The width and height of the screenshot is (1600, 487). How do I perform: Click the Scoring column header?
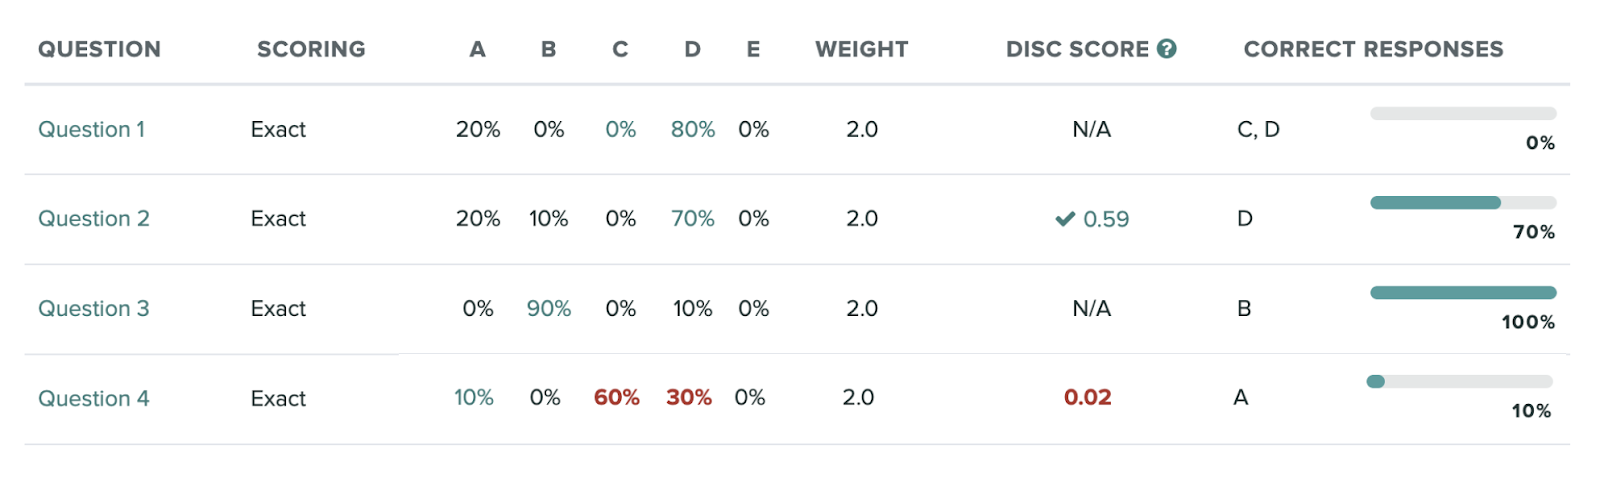(311, 49)
